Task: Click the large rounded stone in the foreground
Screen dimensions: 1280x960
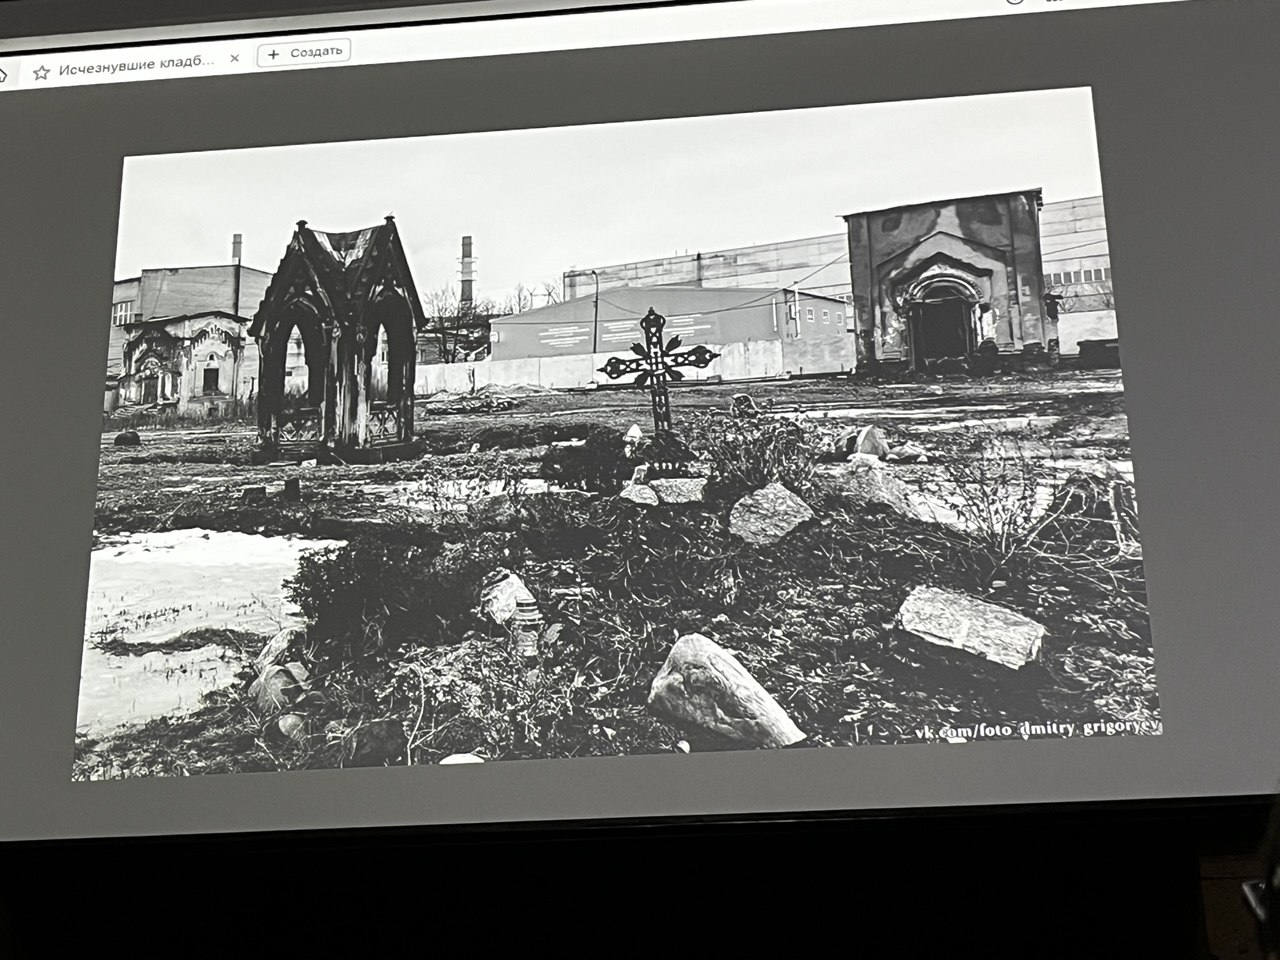Action: point(718,693)
